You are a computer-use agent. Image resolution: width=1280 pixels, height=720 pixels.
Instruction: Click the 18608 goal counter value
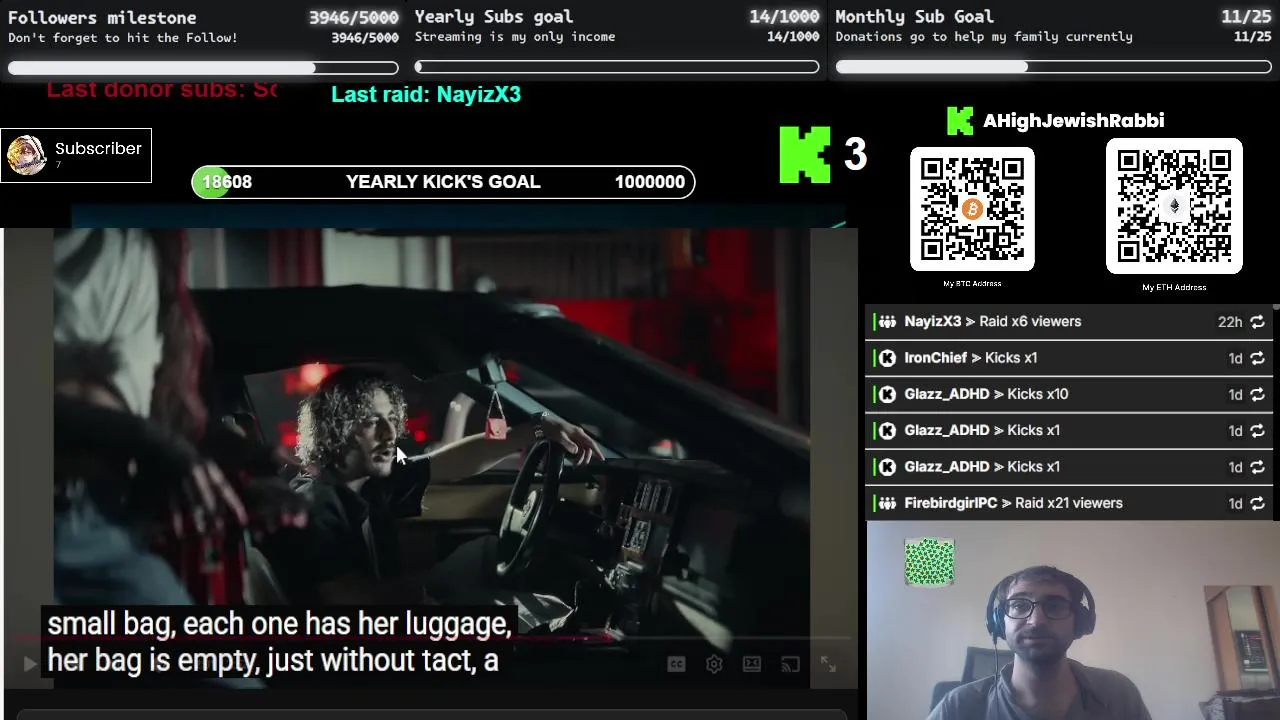(227, 182)
